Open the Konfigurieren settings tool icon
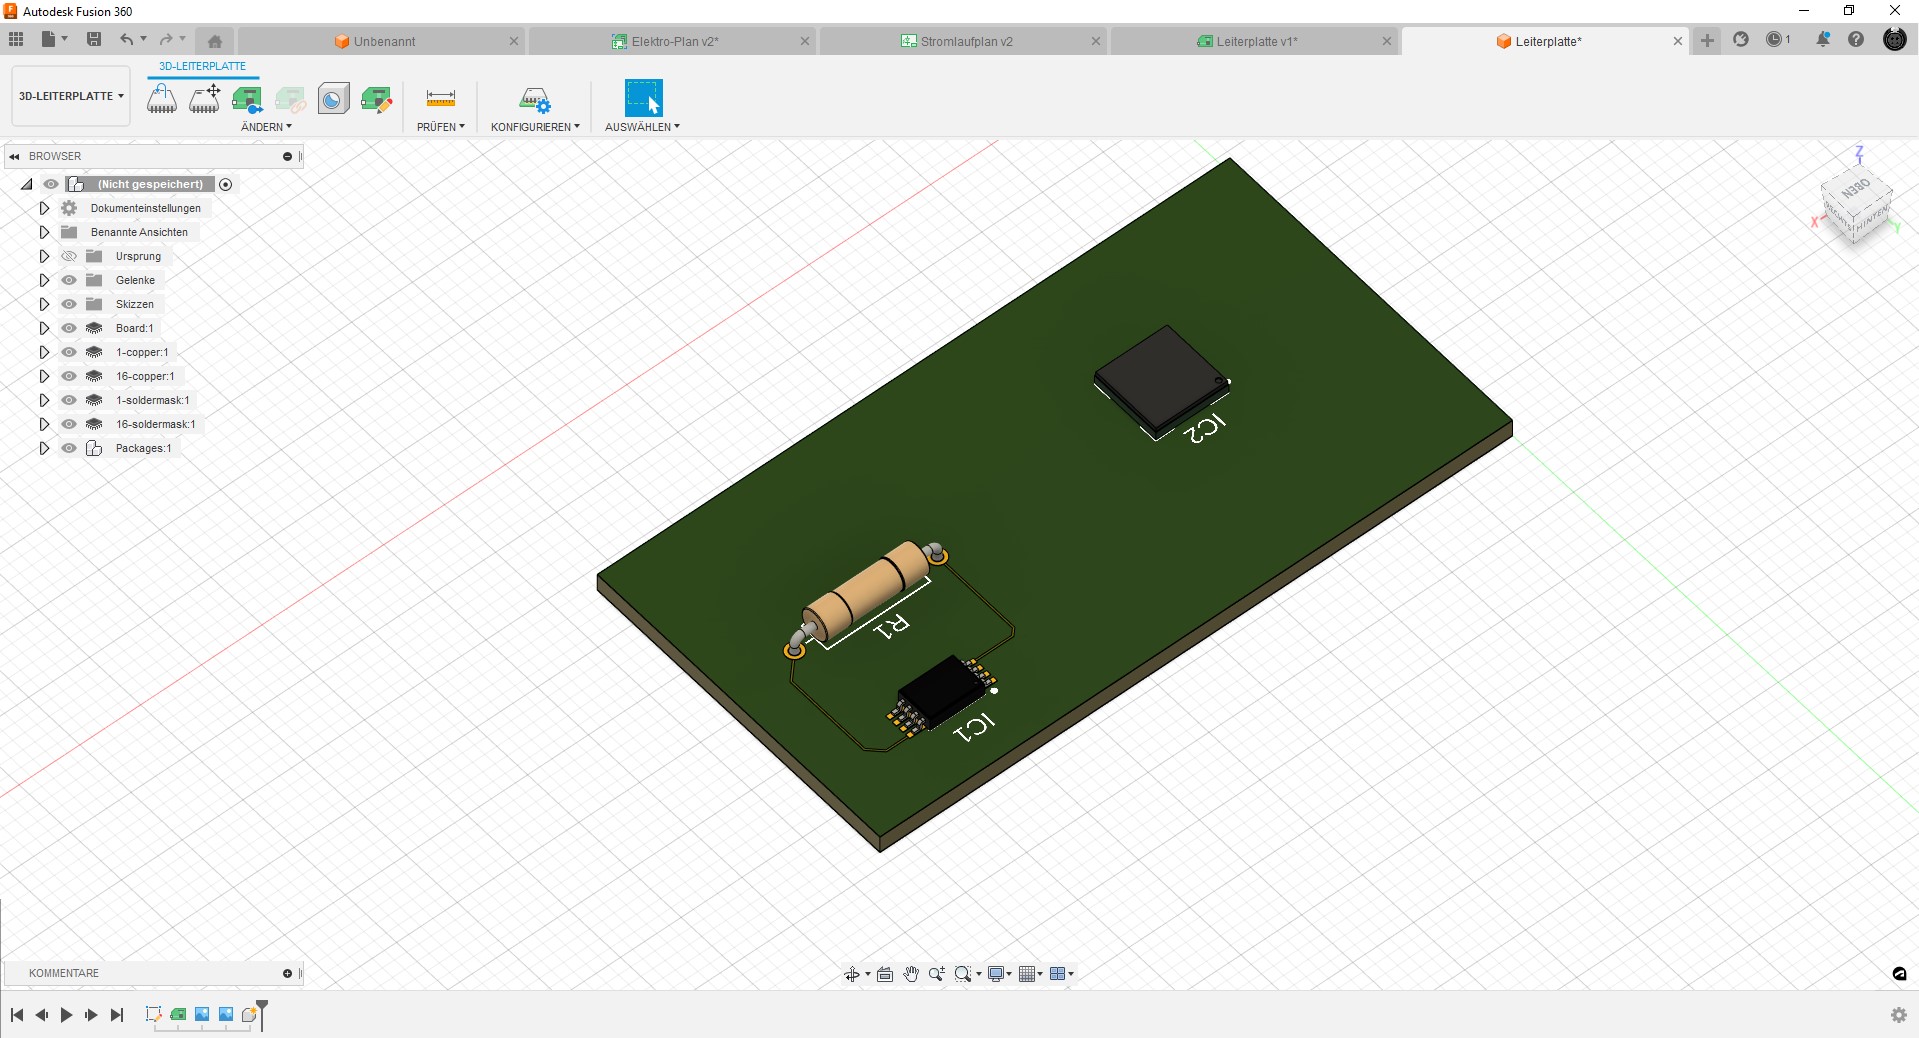 535,98
